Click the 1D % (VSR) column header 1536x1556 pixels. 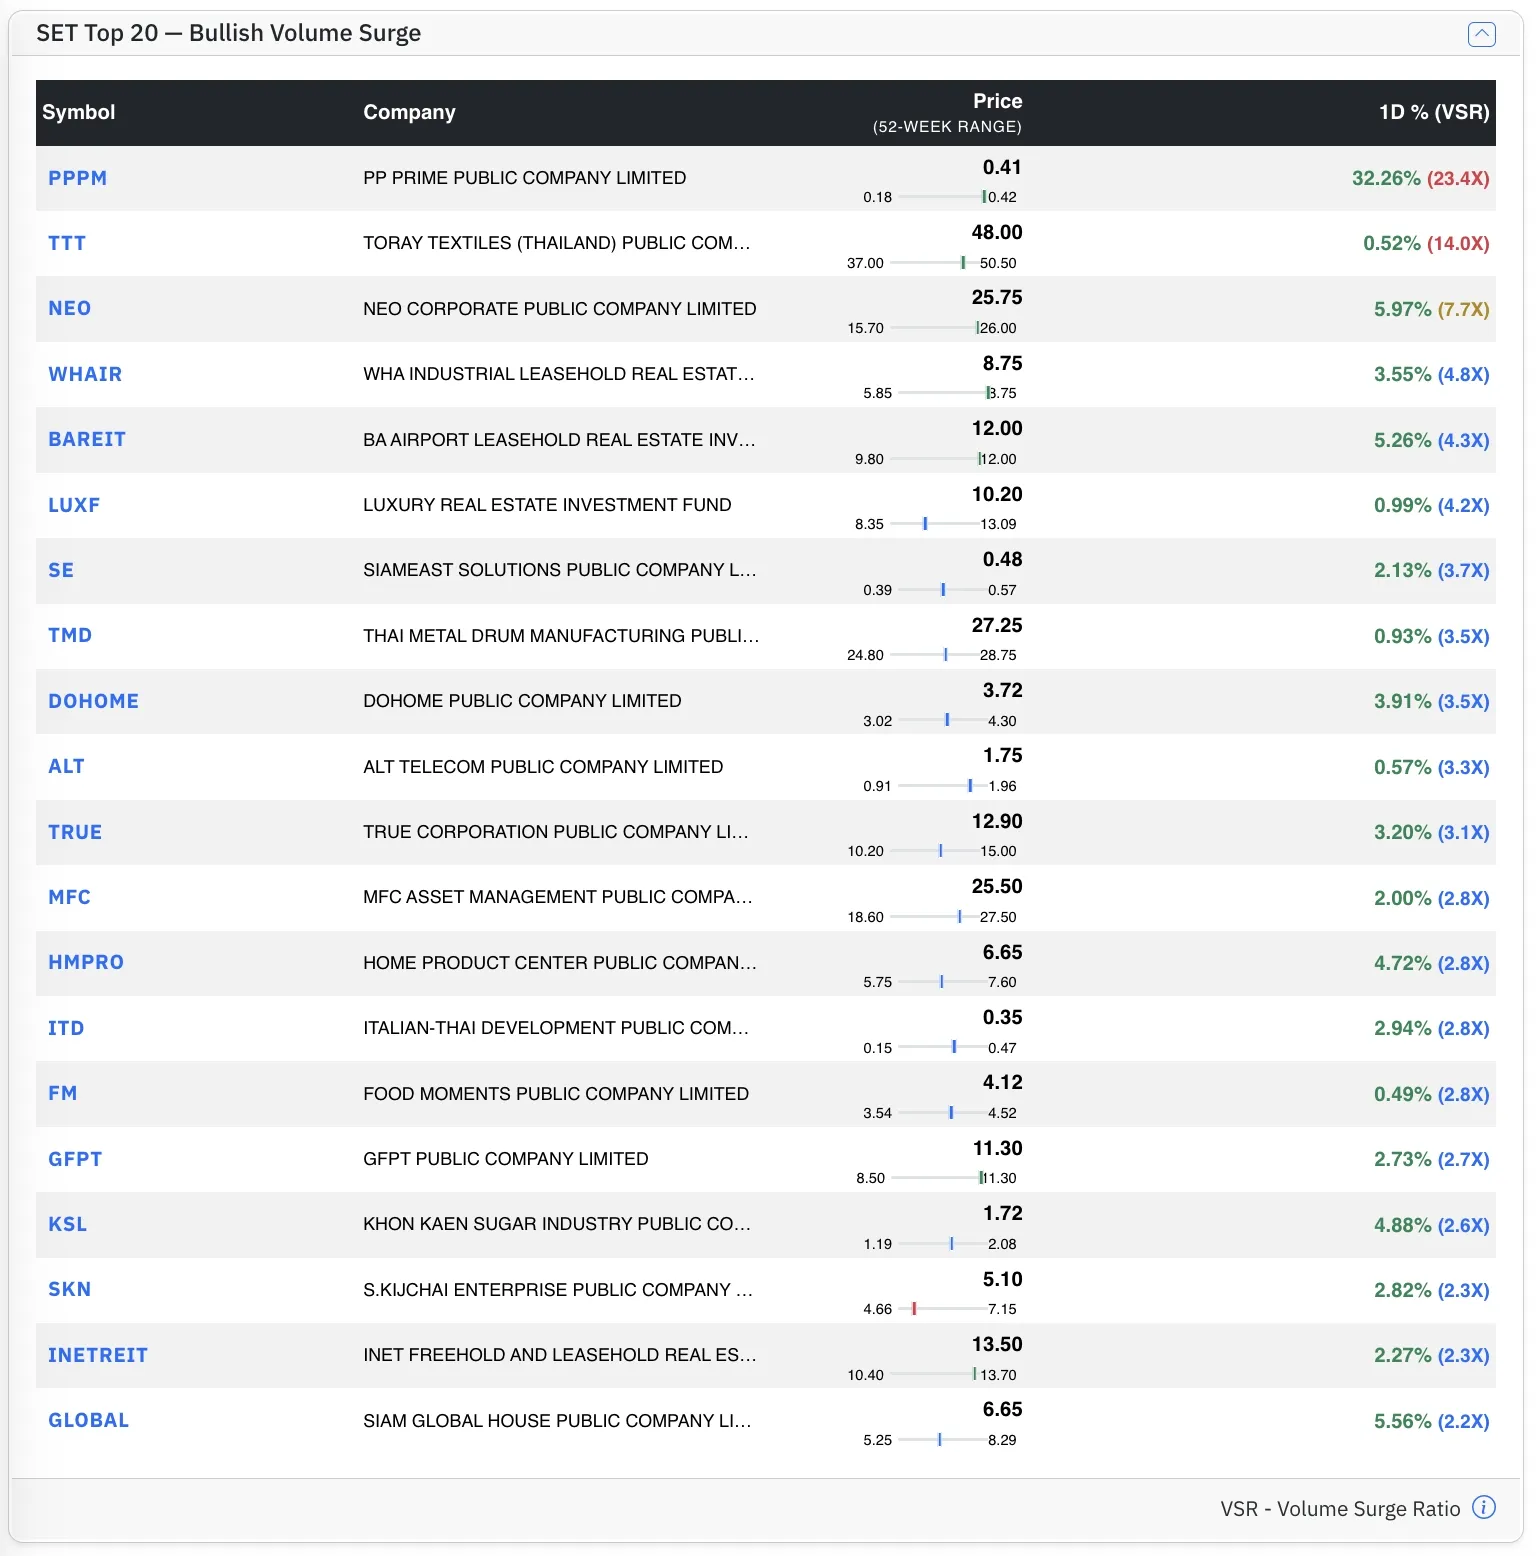(x=1434, y=112)
